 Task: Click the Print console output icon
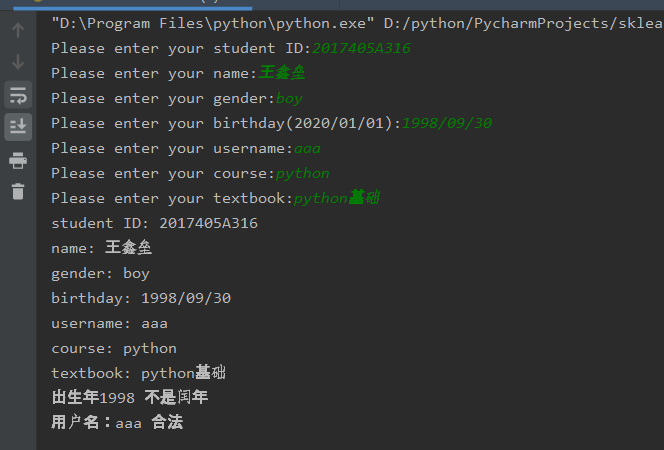click(x=18, y=160)
